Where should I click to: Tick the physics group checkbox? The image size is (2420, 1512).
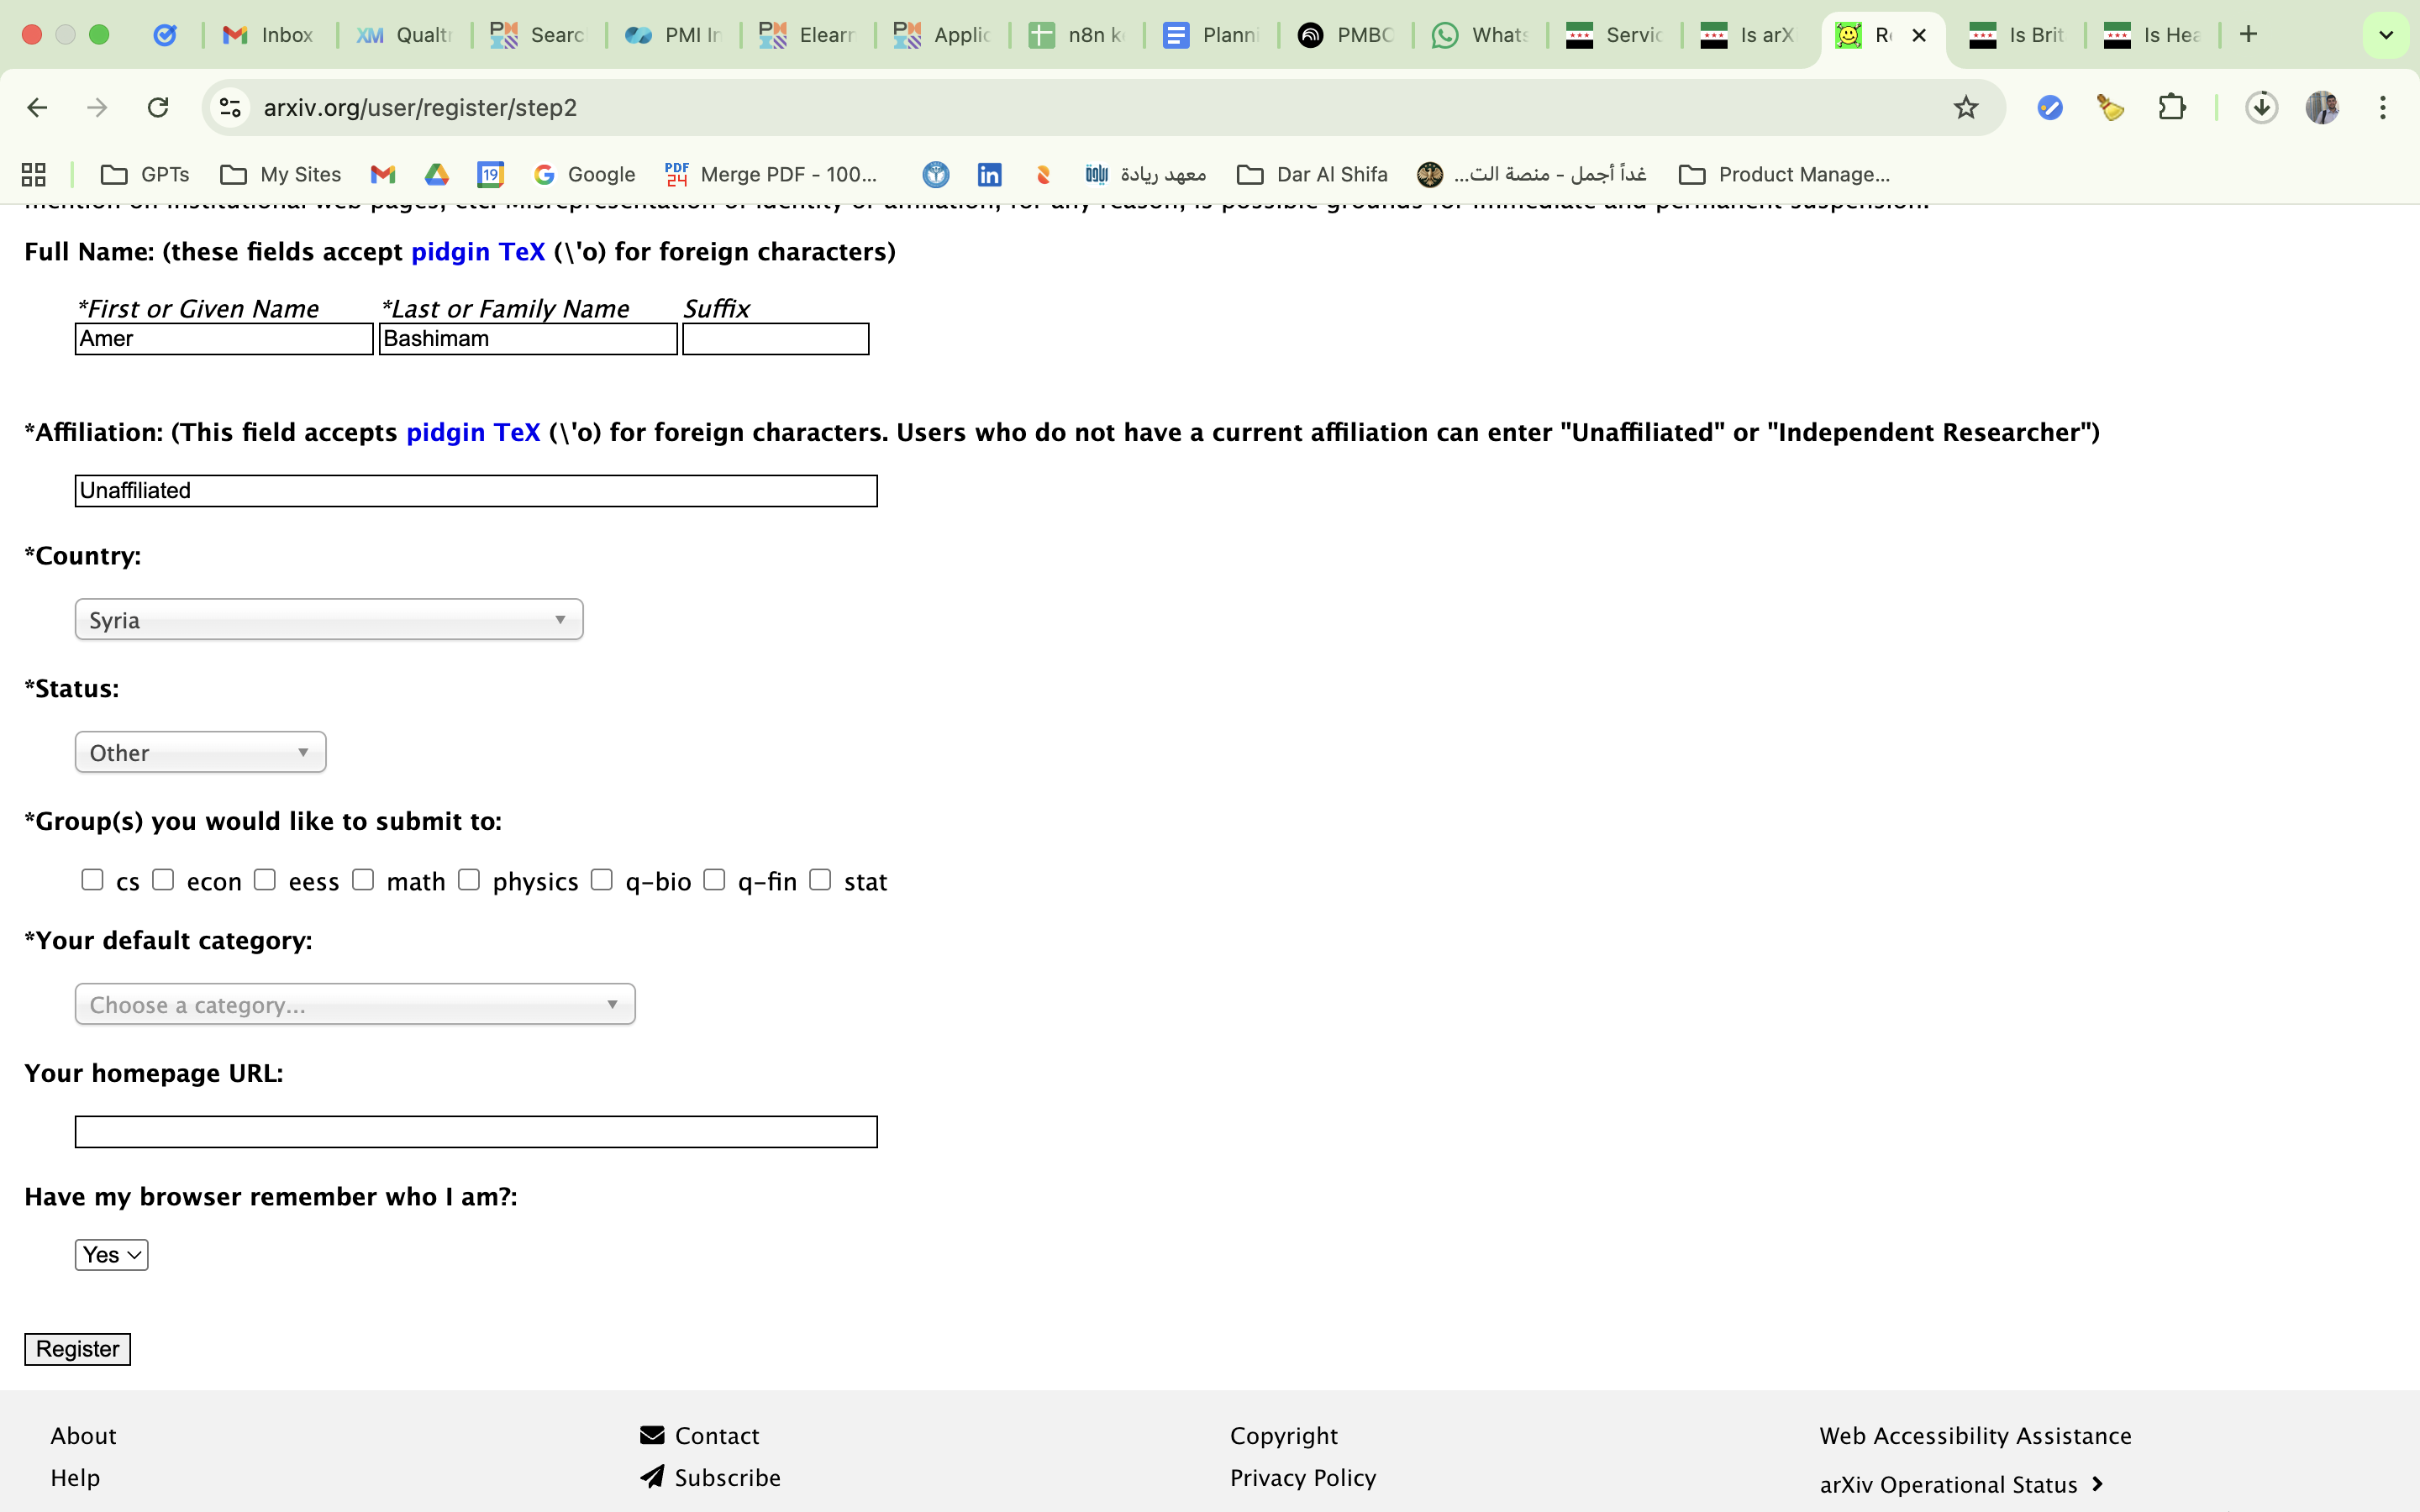tap(469, 880)
